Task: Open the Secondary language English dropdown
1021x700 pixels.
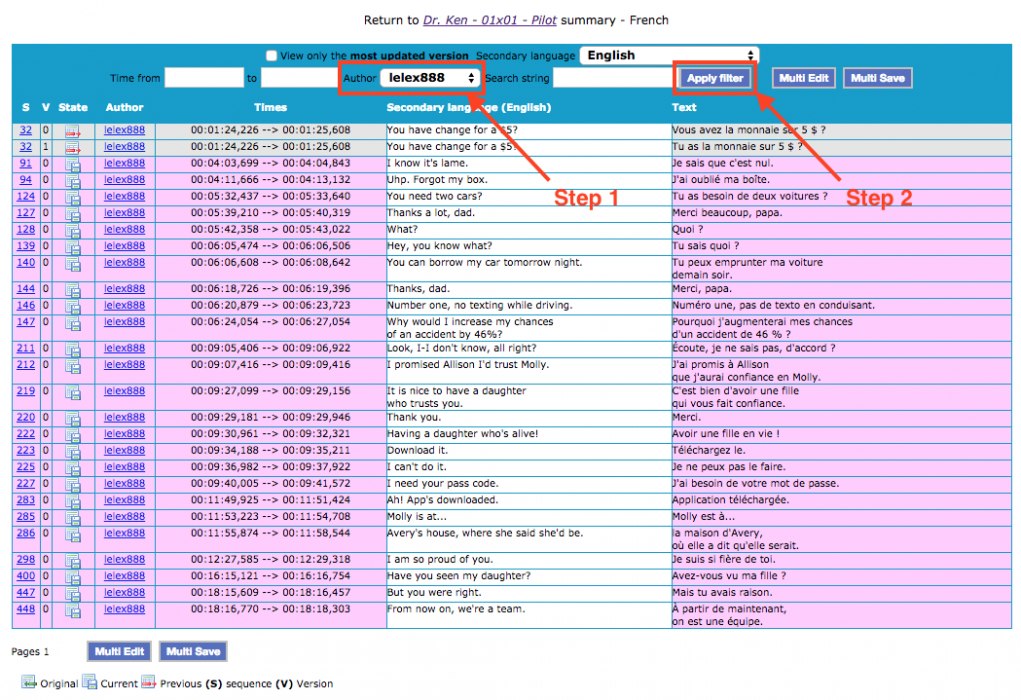Action: click(x=670, y=56)
